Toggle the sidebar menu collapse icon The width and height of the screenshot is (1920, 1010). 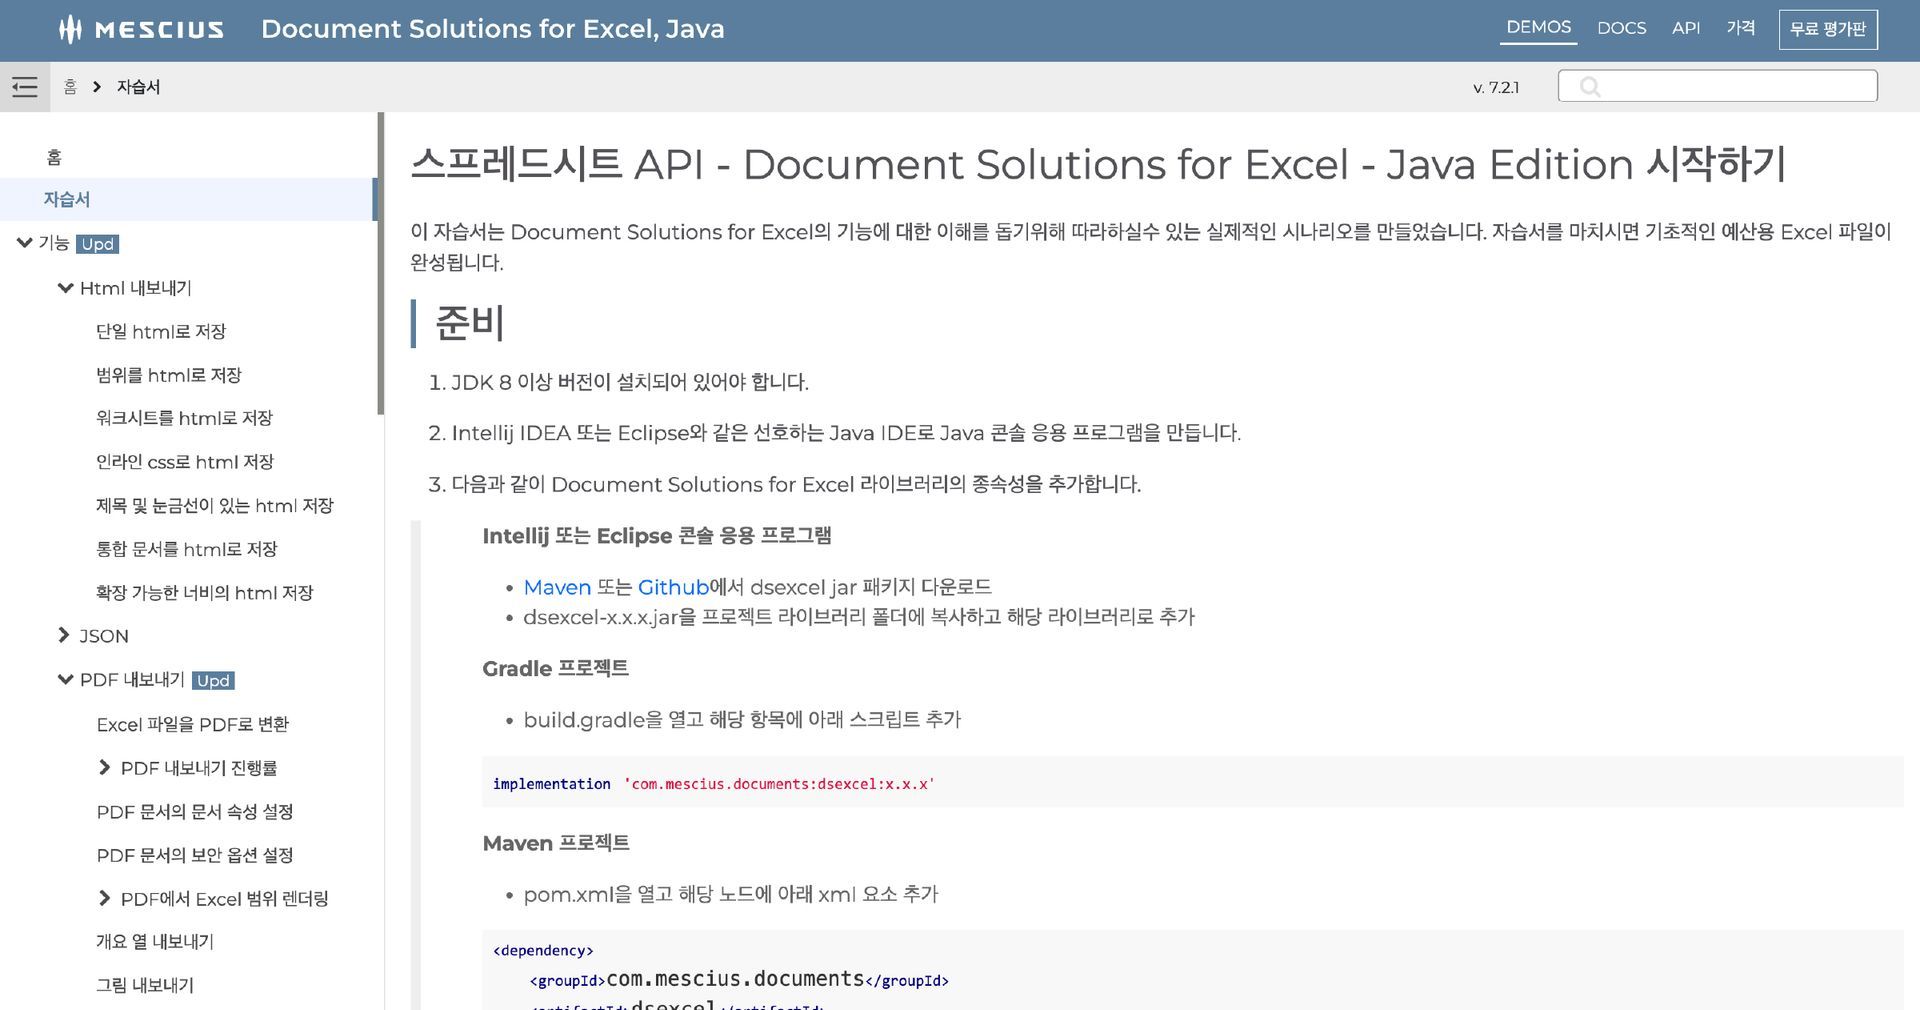point(24,87)
